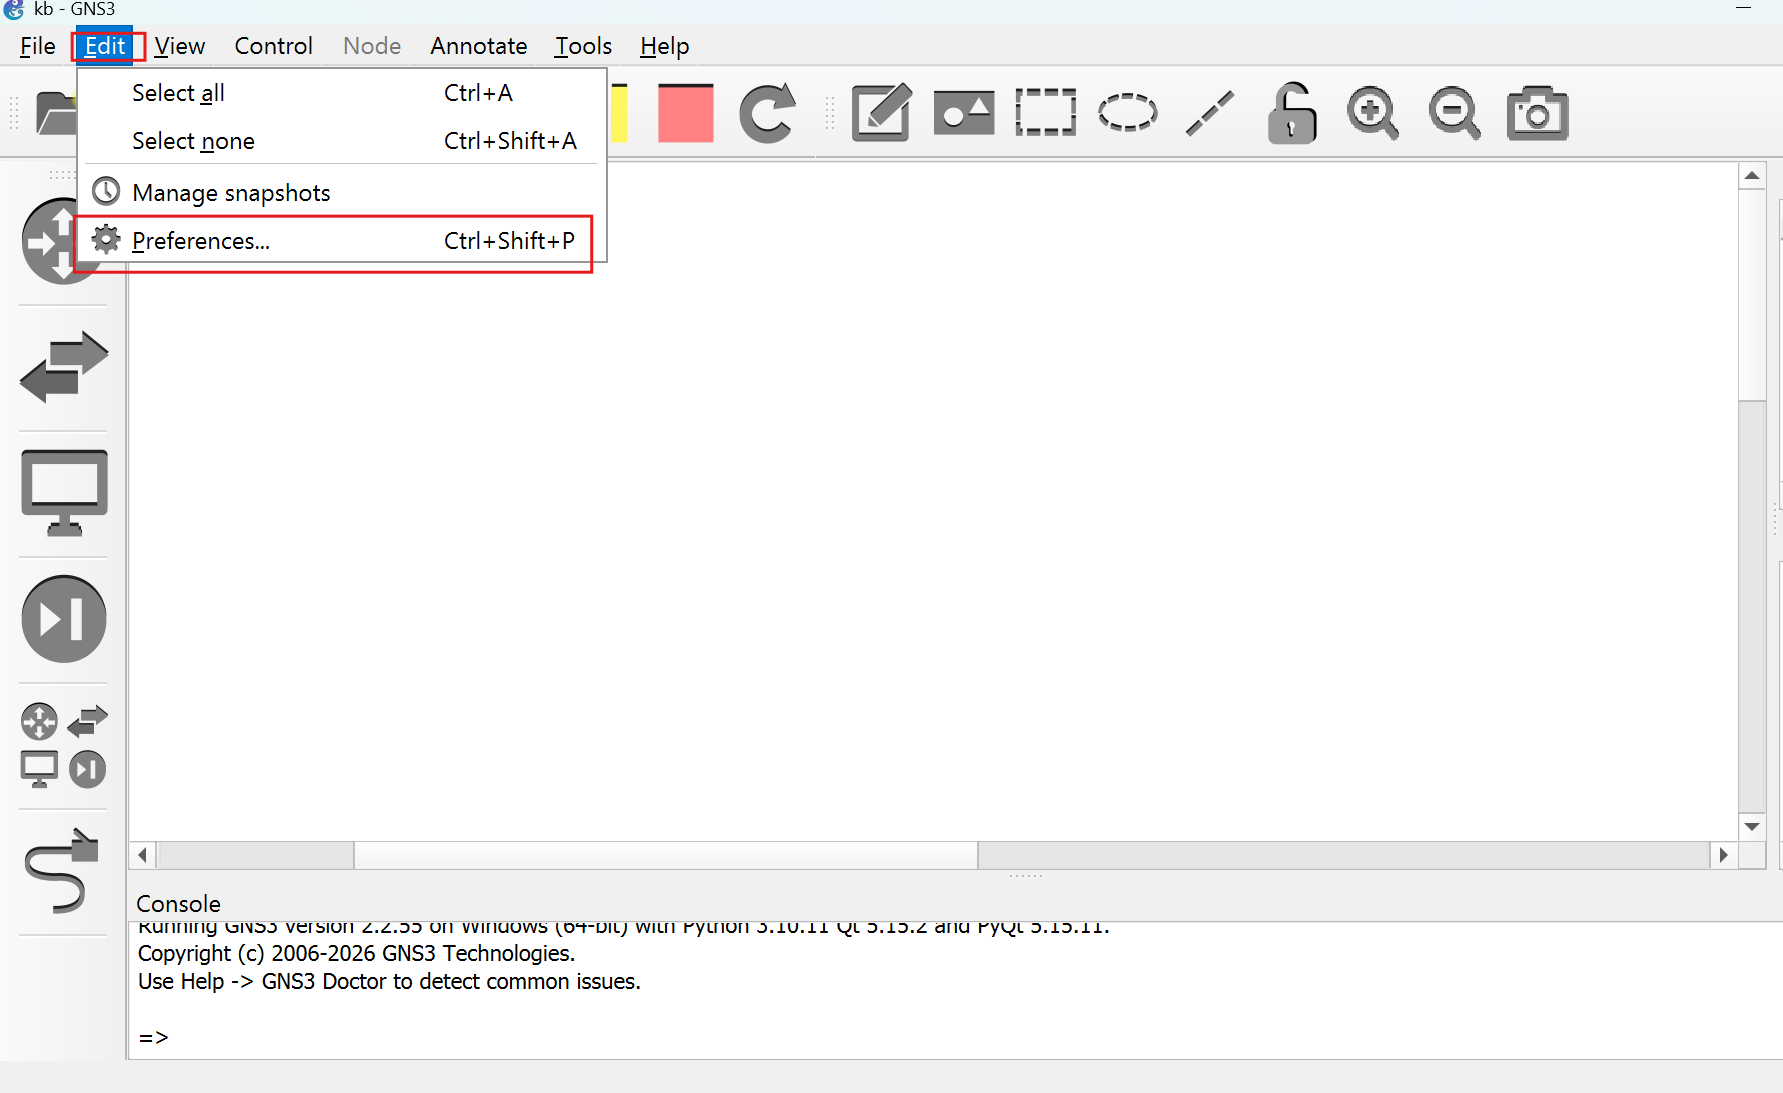Screen dimensions: 1783x1093
Task: Click the Zoom in magnifier icon
Action: tap(1372, 113)
